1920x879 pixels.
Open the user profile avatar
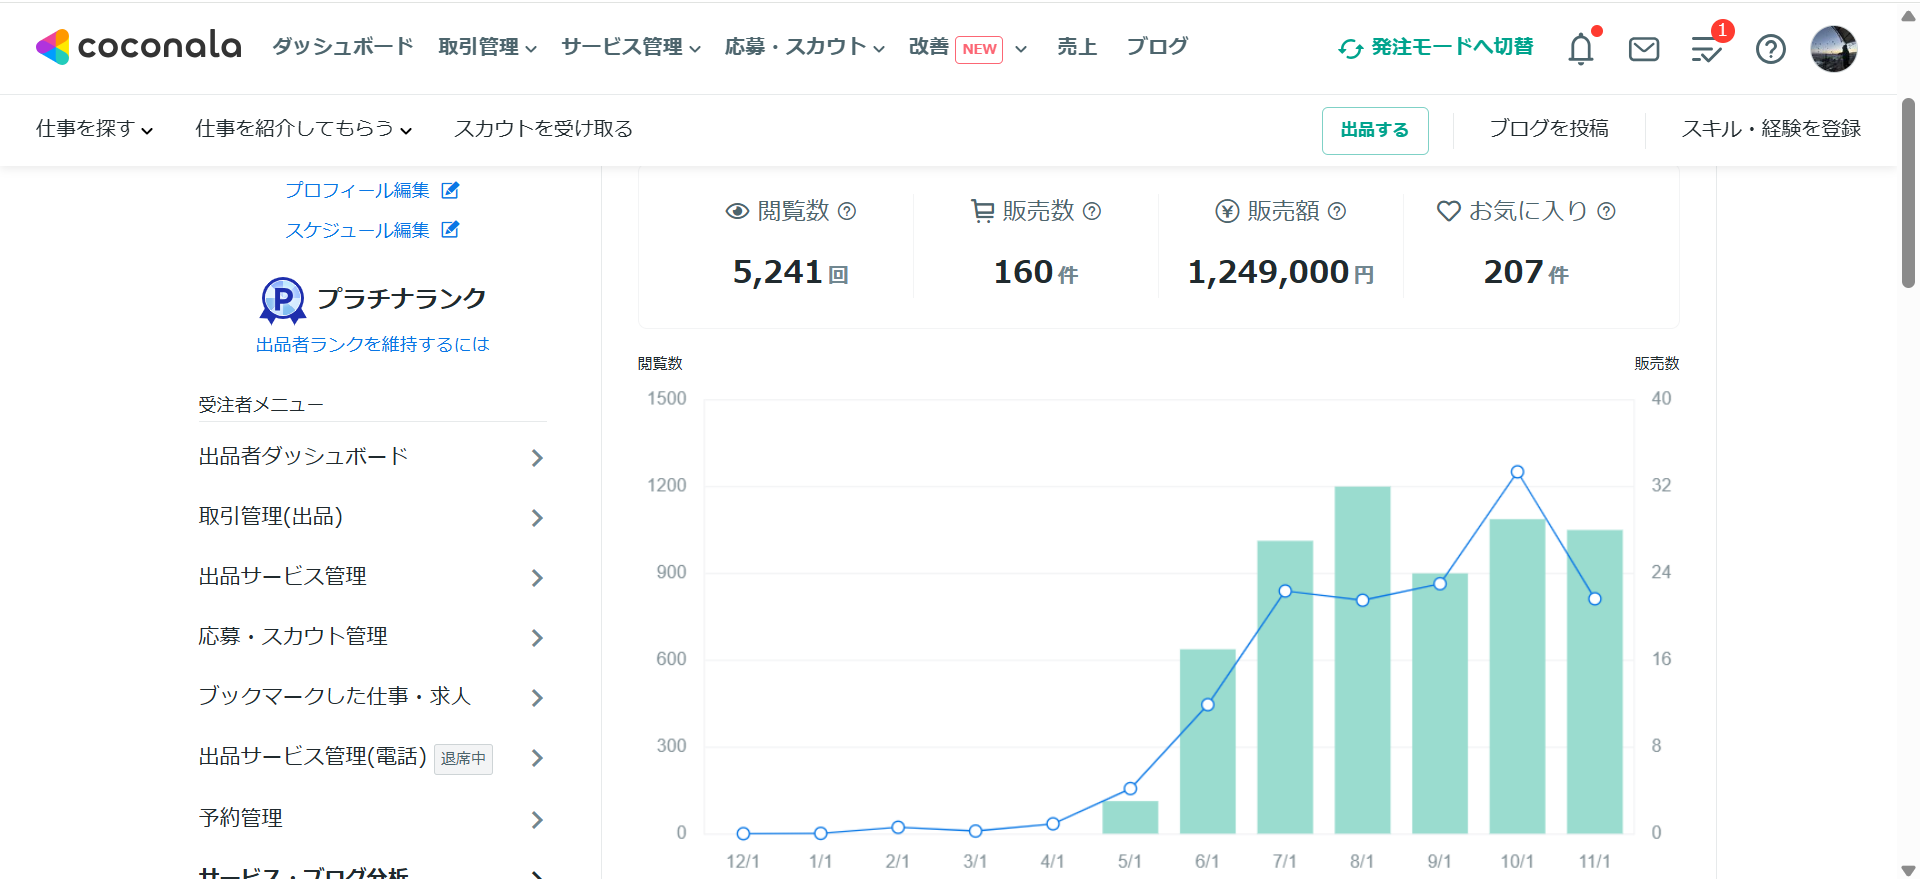(1833, 49)
